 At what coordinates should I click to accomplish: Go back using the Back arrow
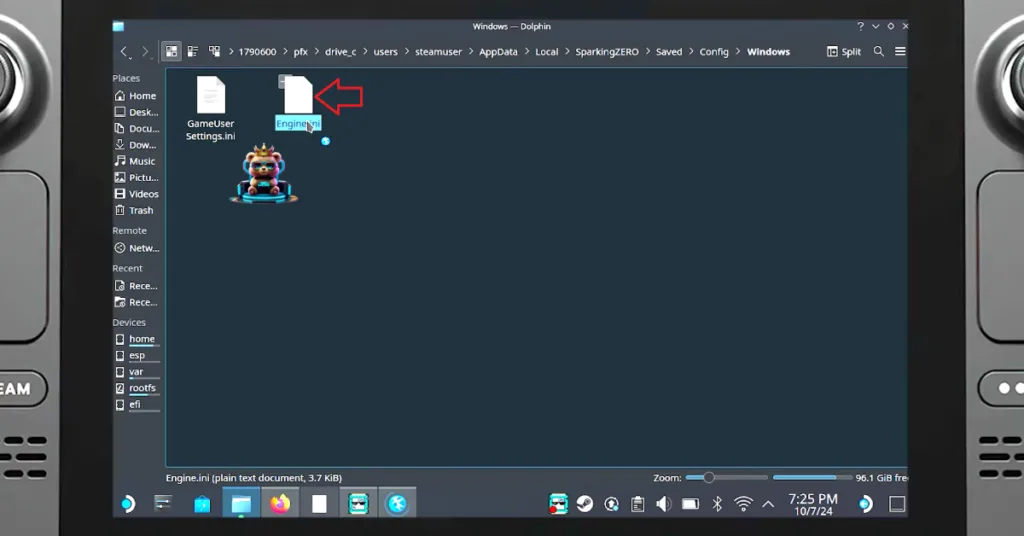(124, 52)
